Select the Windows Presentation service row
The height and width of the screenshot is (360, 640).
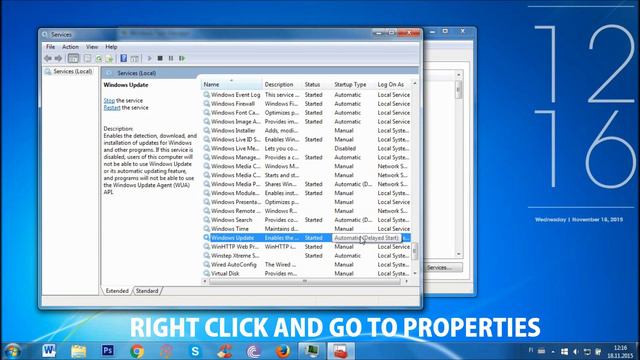(x=306, y=202)
